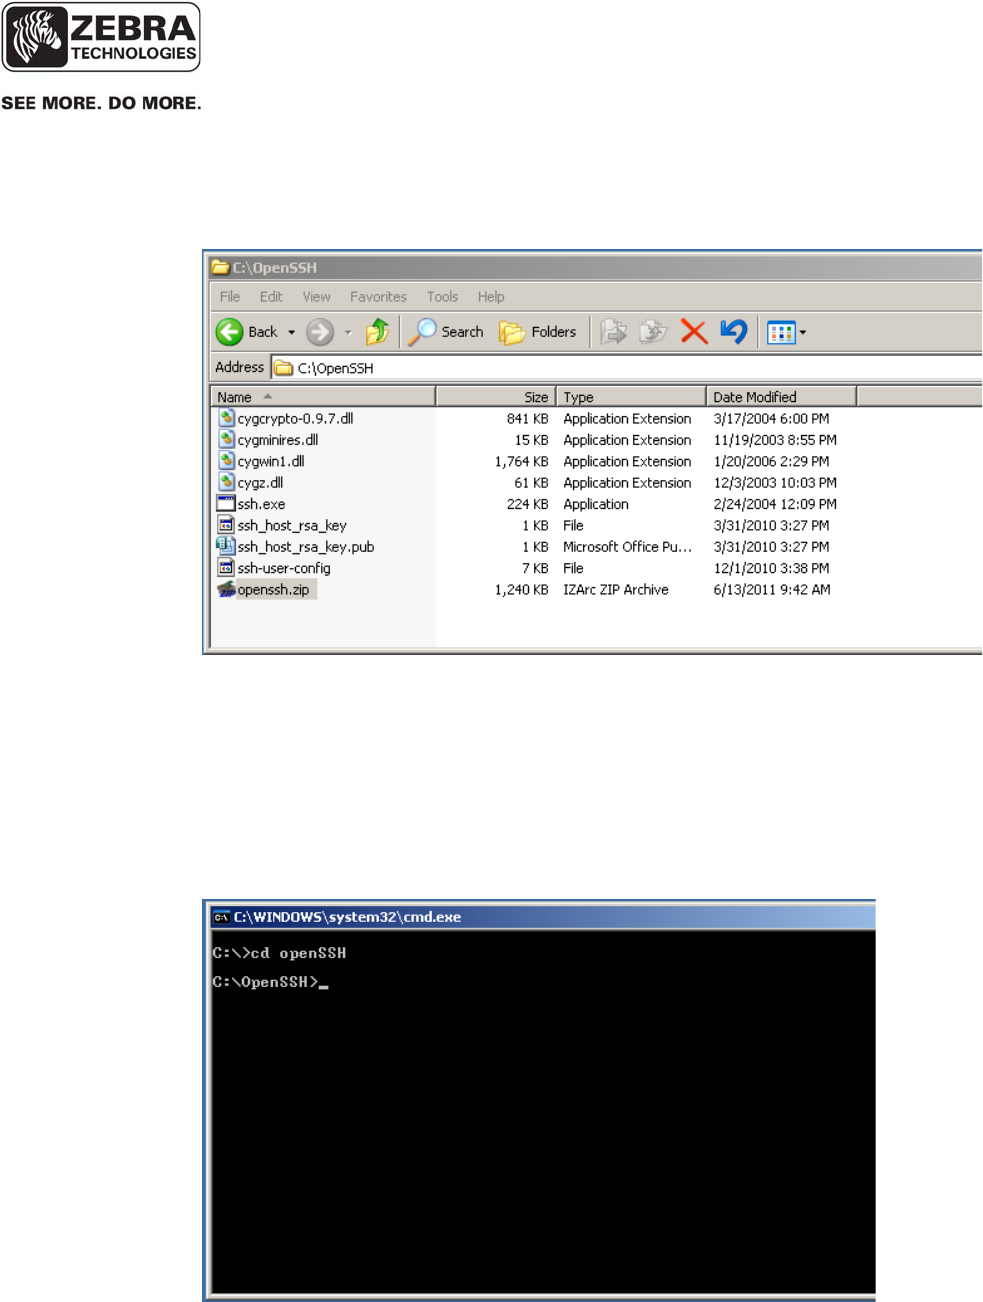Click the 2/24/2004 12:09 PM date

coord(775,505)
